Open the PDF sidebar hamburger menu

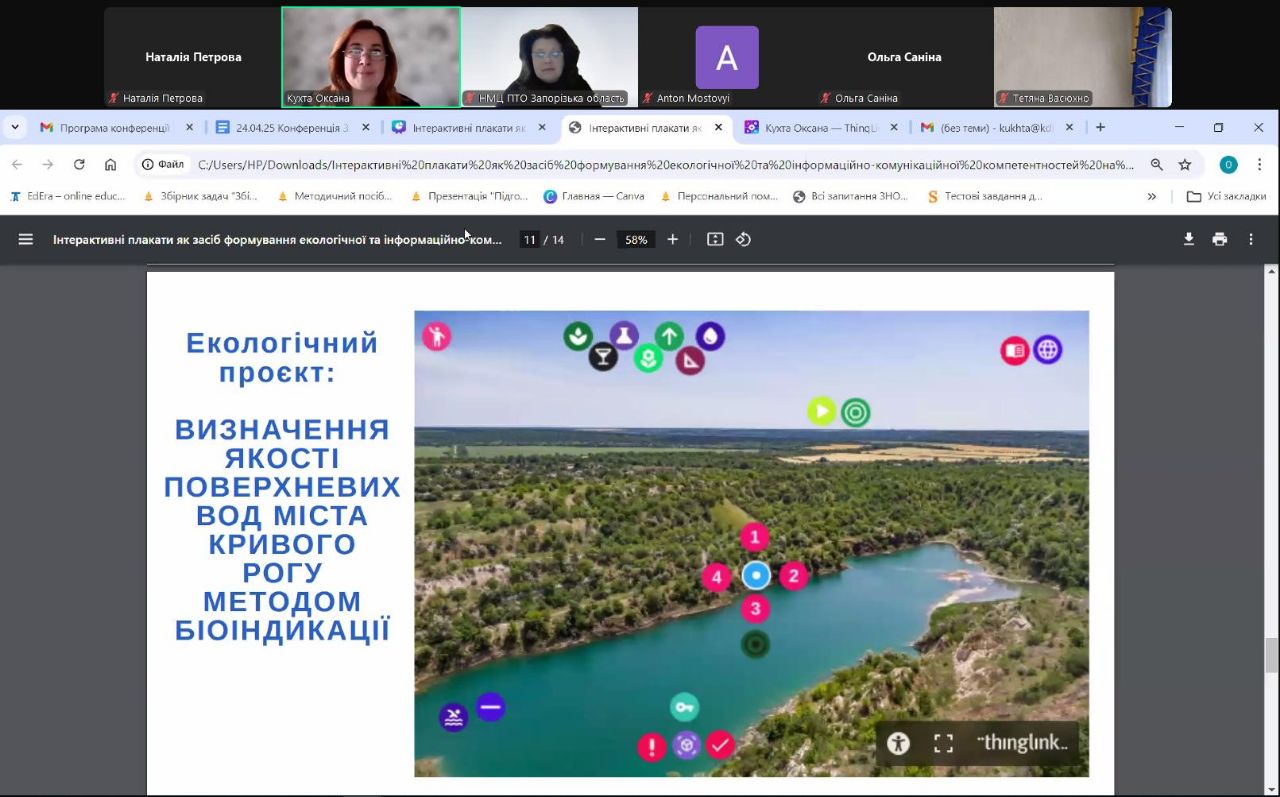point(26,239)
